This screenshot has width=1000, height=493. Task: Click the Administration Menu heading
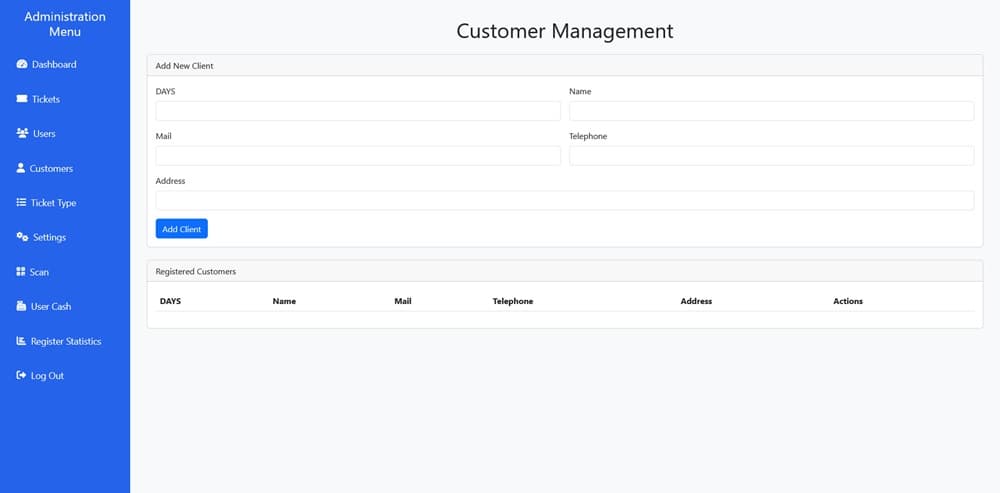tap(65, 24)
